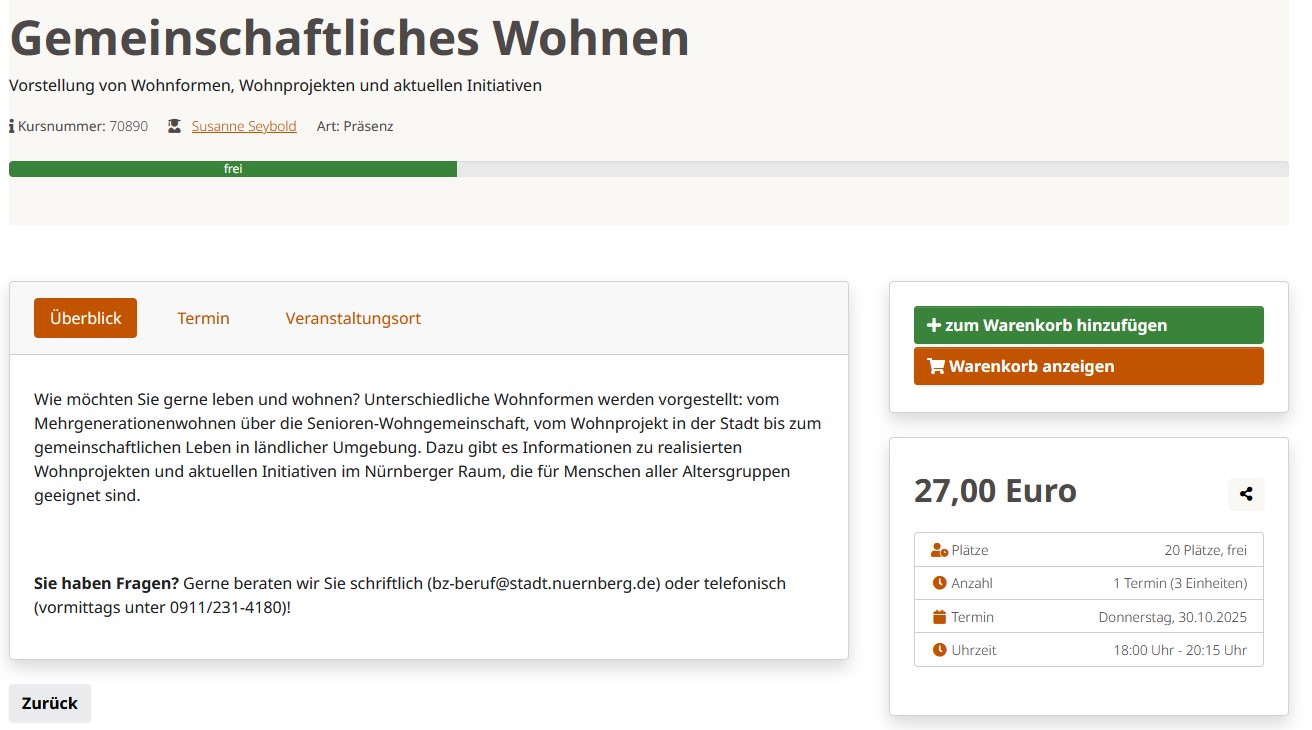Click the plus icon on add-to-cart button

(934, 325)
